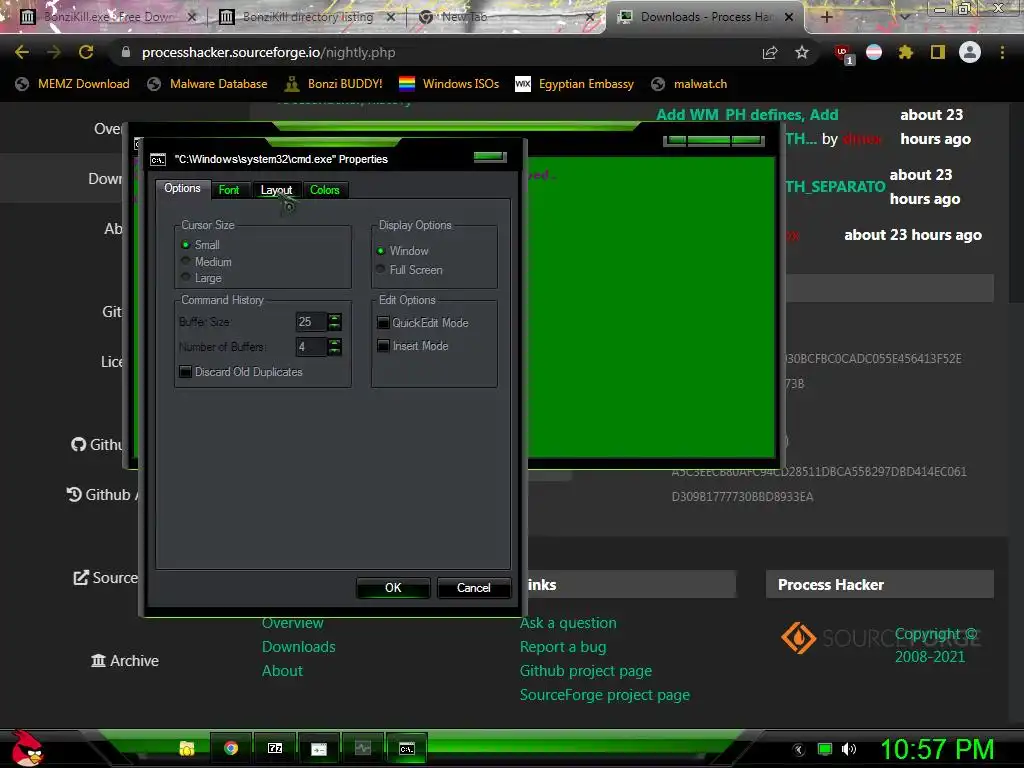Reload the Process Hacker page
Image resolution: width=1024 pixels, height=768 pixels.
[x=86, y=52]
